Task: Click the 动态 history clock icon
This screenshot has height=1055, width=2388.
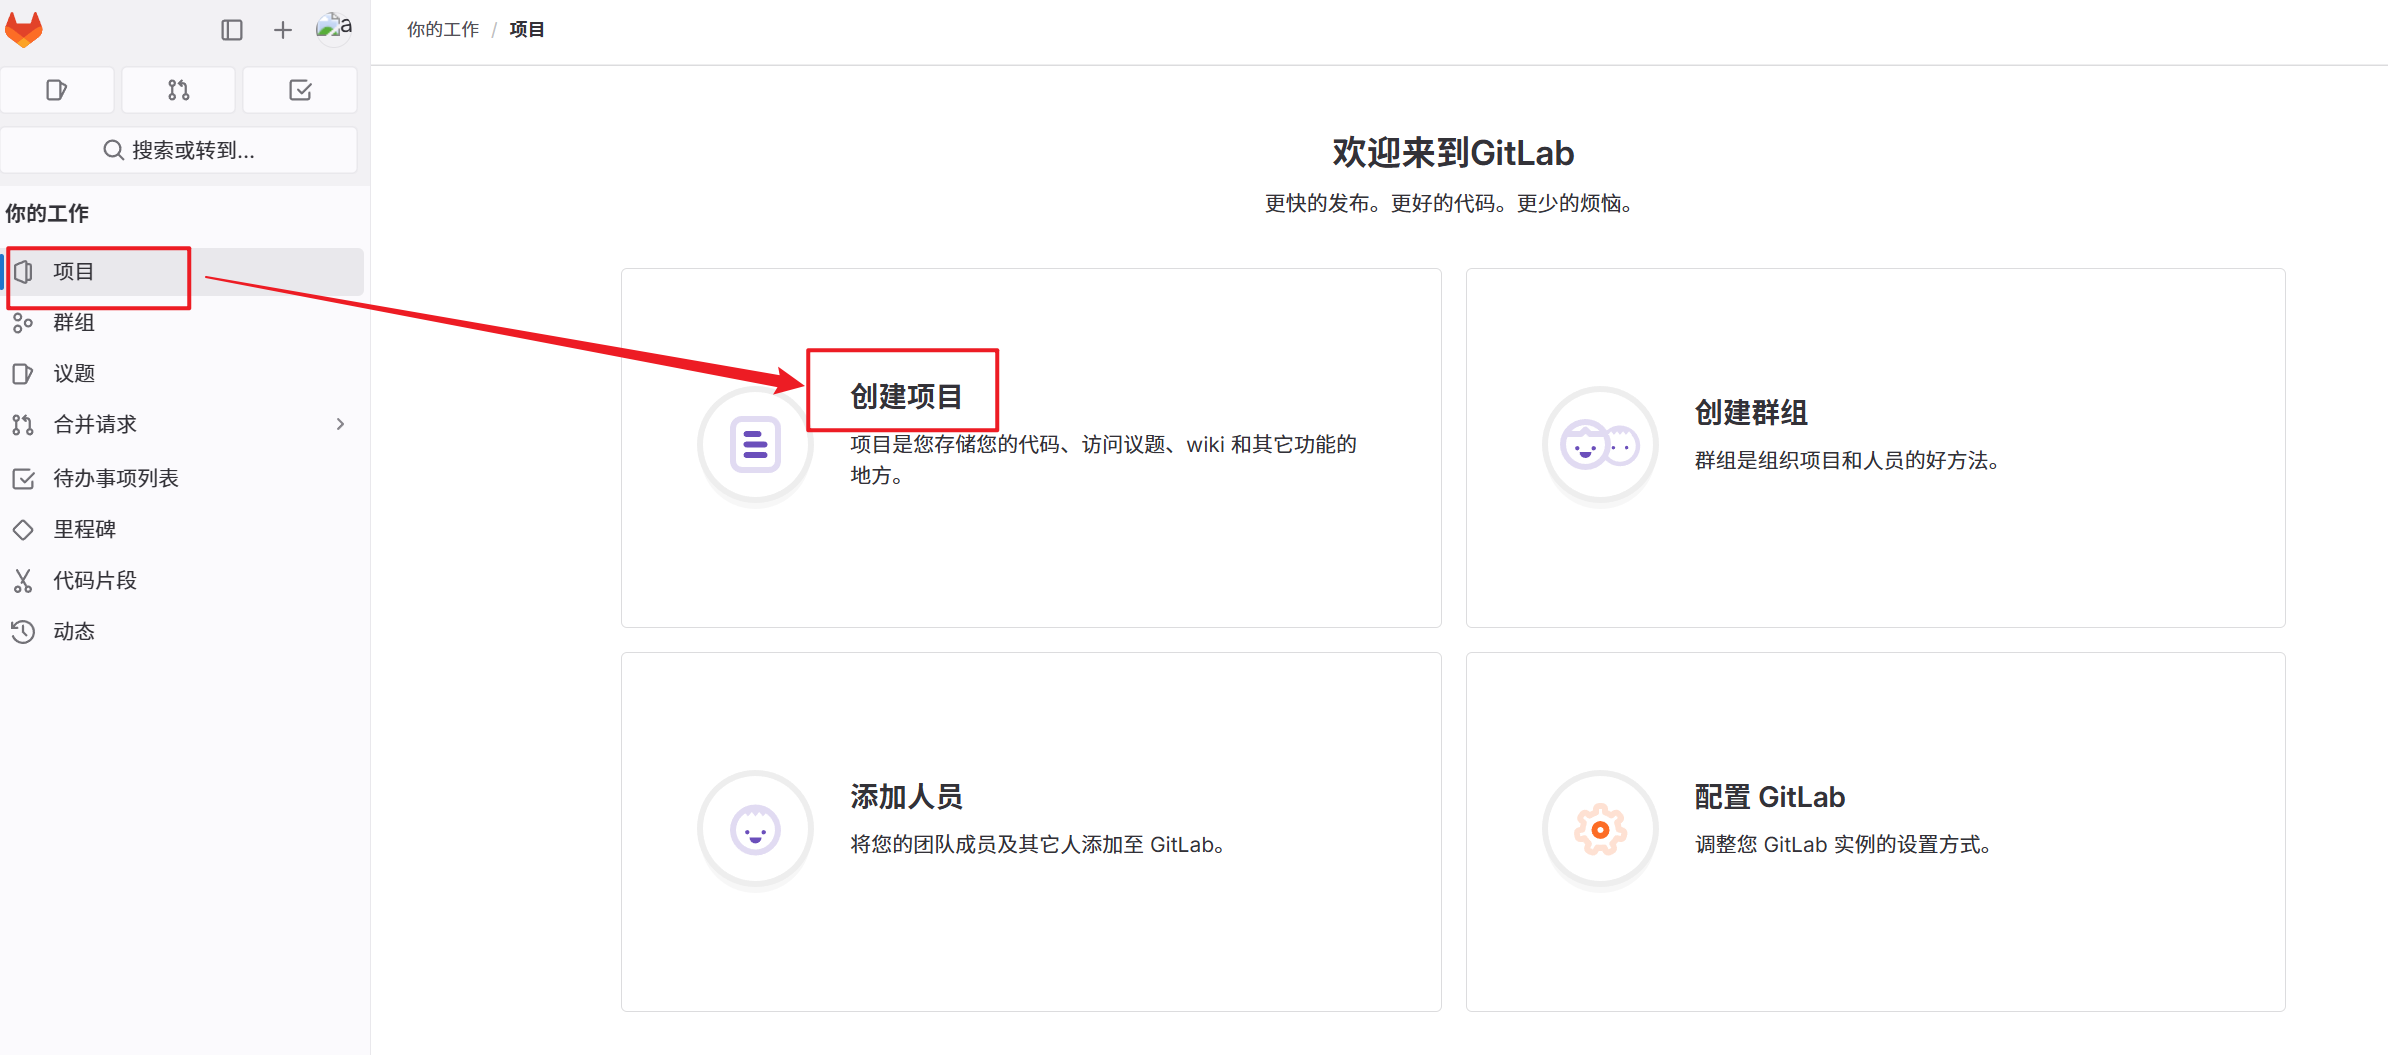Action: coord(23,632)
